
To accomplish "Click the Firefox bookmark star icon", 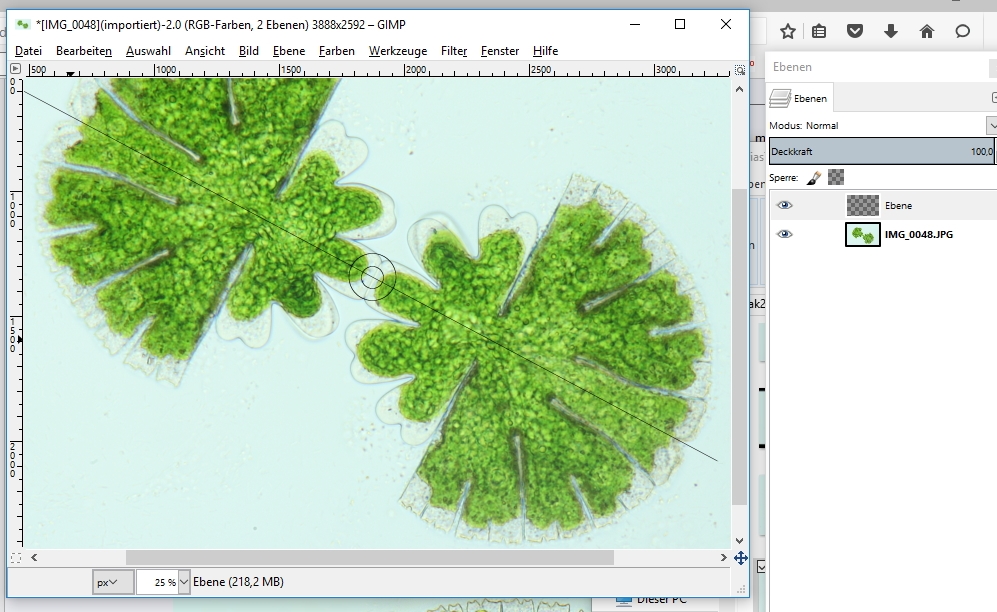I will (x=788, y=31).
